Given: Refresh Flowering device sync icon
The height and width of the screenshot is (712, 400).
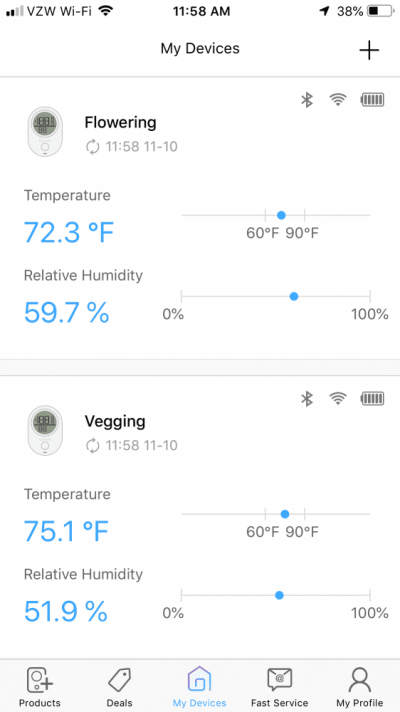Looking at the screenshot, I should click(x=93, y=147).
